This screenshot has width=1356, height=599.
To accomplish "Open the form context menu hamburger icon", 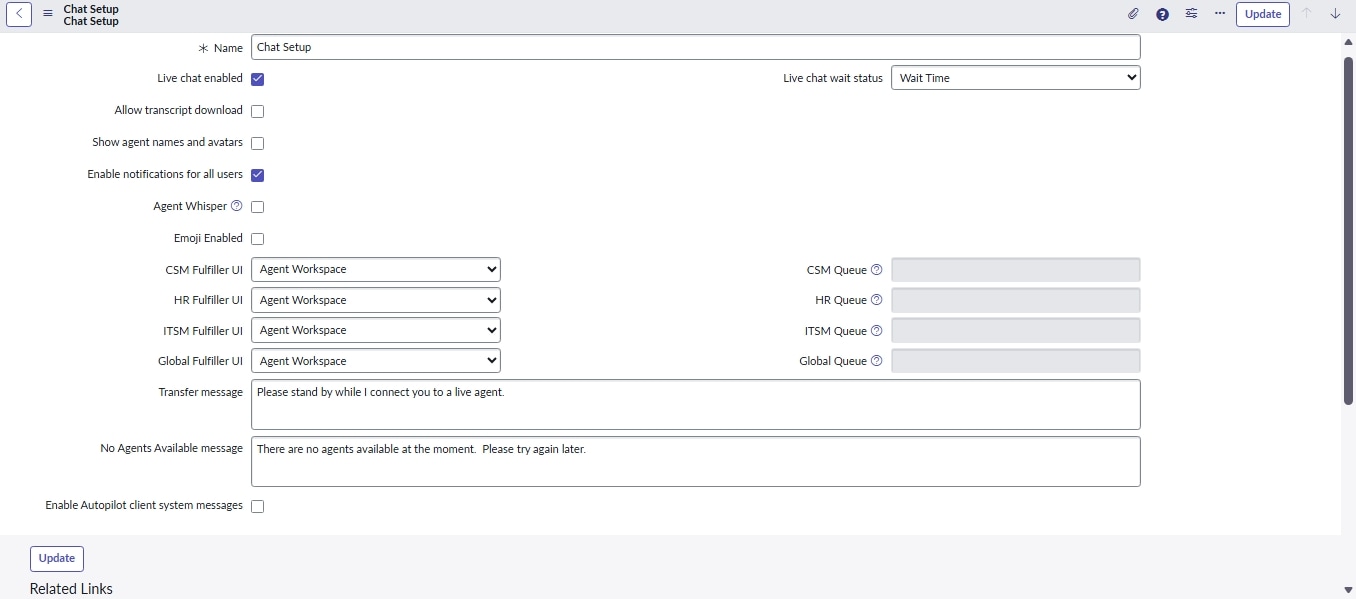I will (x=48, y=14).
